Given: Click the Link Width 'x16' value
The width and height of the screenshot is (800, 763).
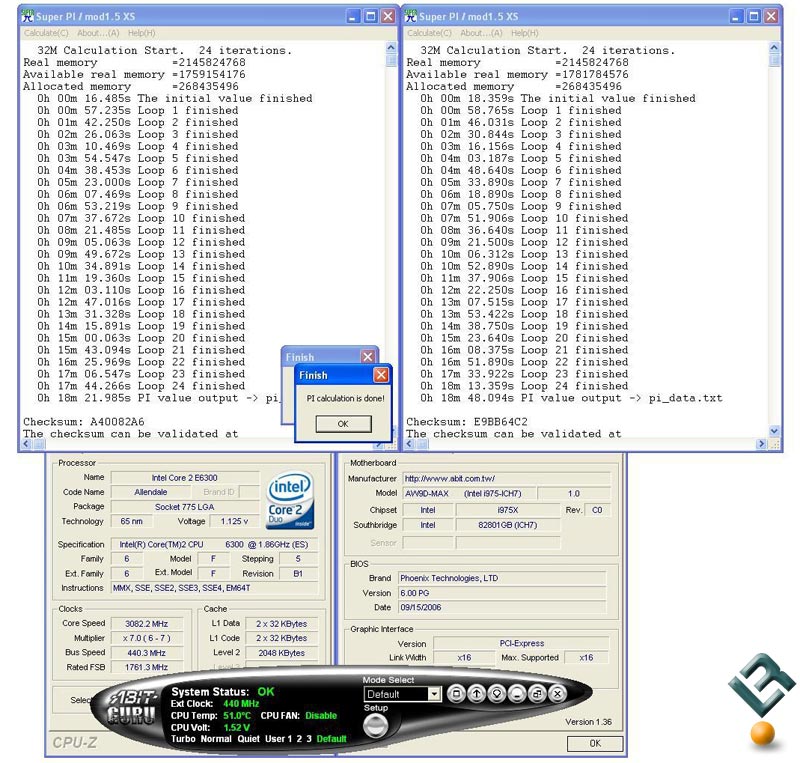Looking at the screenshot, I should click(x=464, y=658).
